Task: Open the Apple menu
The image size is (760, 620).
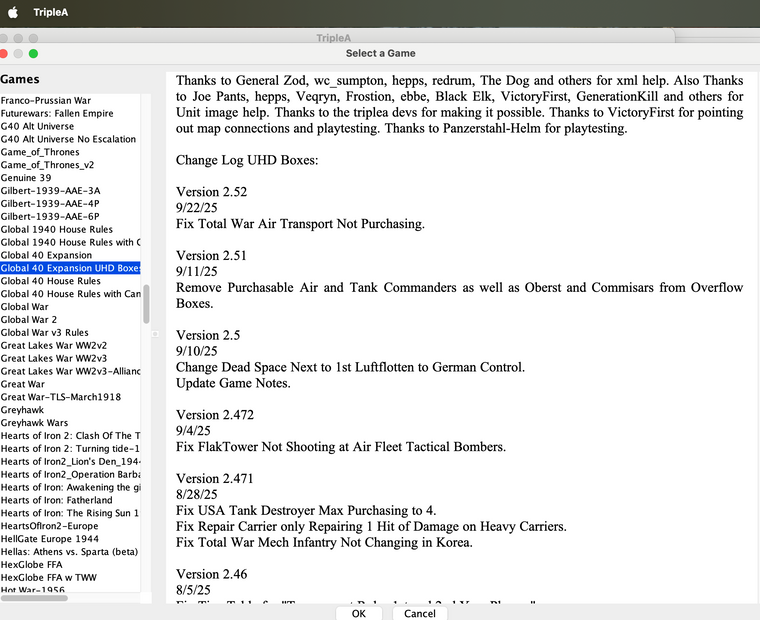Action: (13, 13)
